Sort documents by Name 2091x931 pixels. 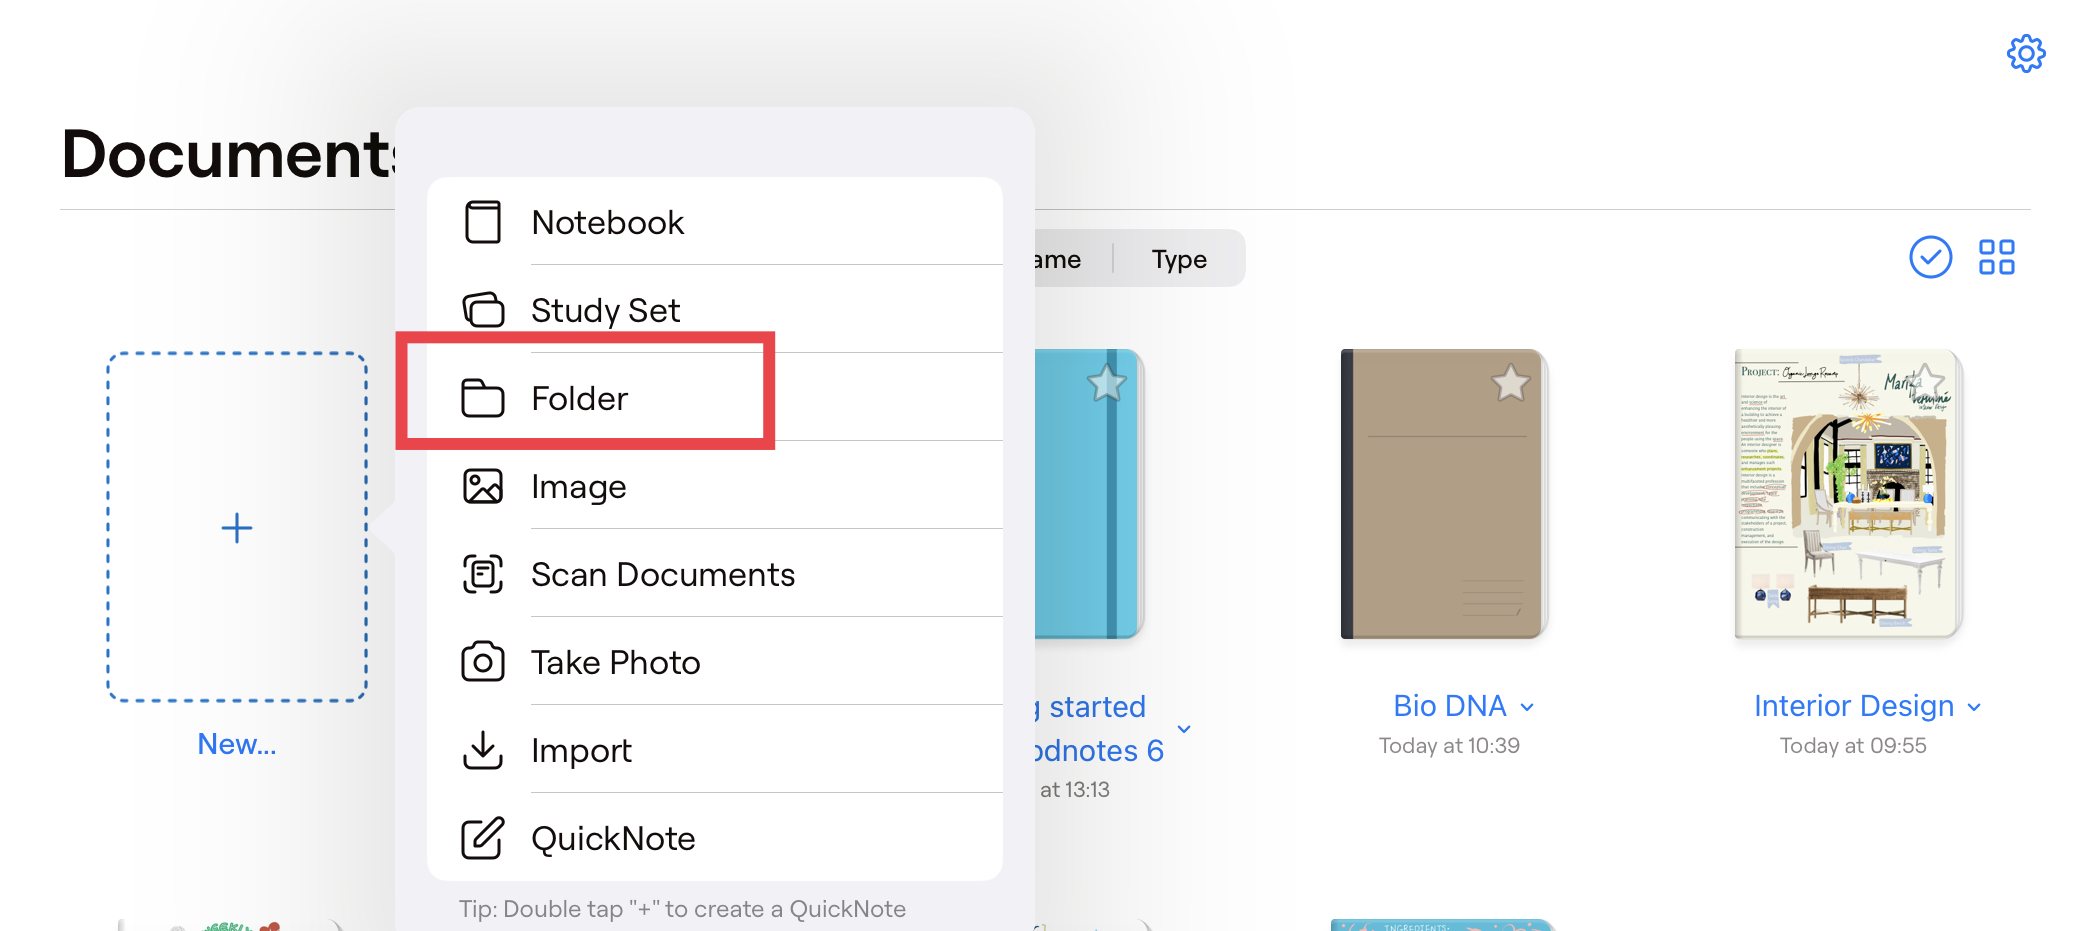[x=1056, y=258]
